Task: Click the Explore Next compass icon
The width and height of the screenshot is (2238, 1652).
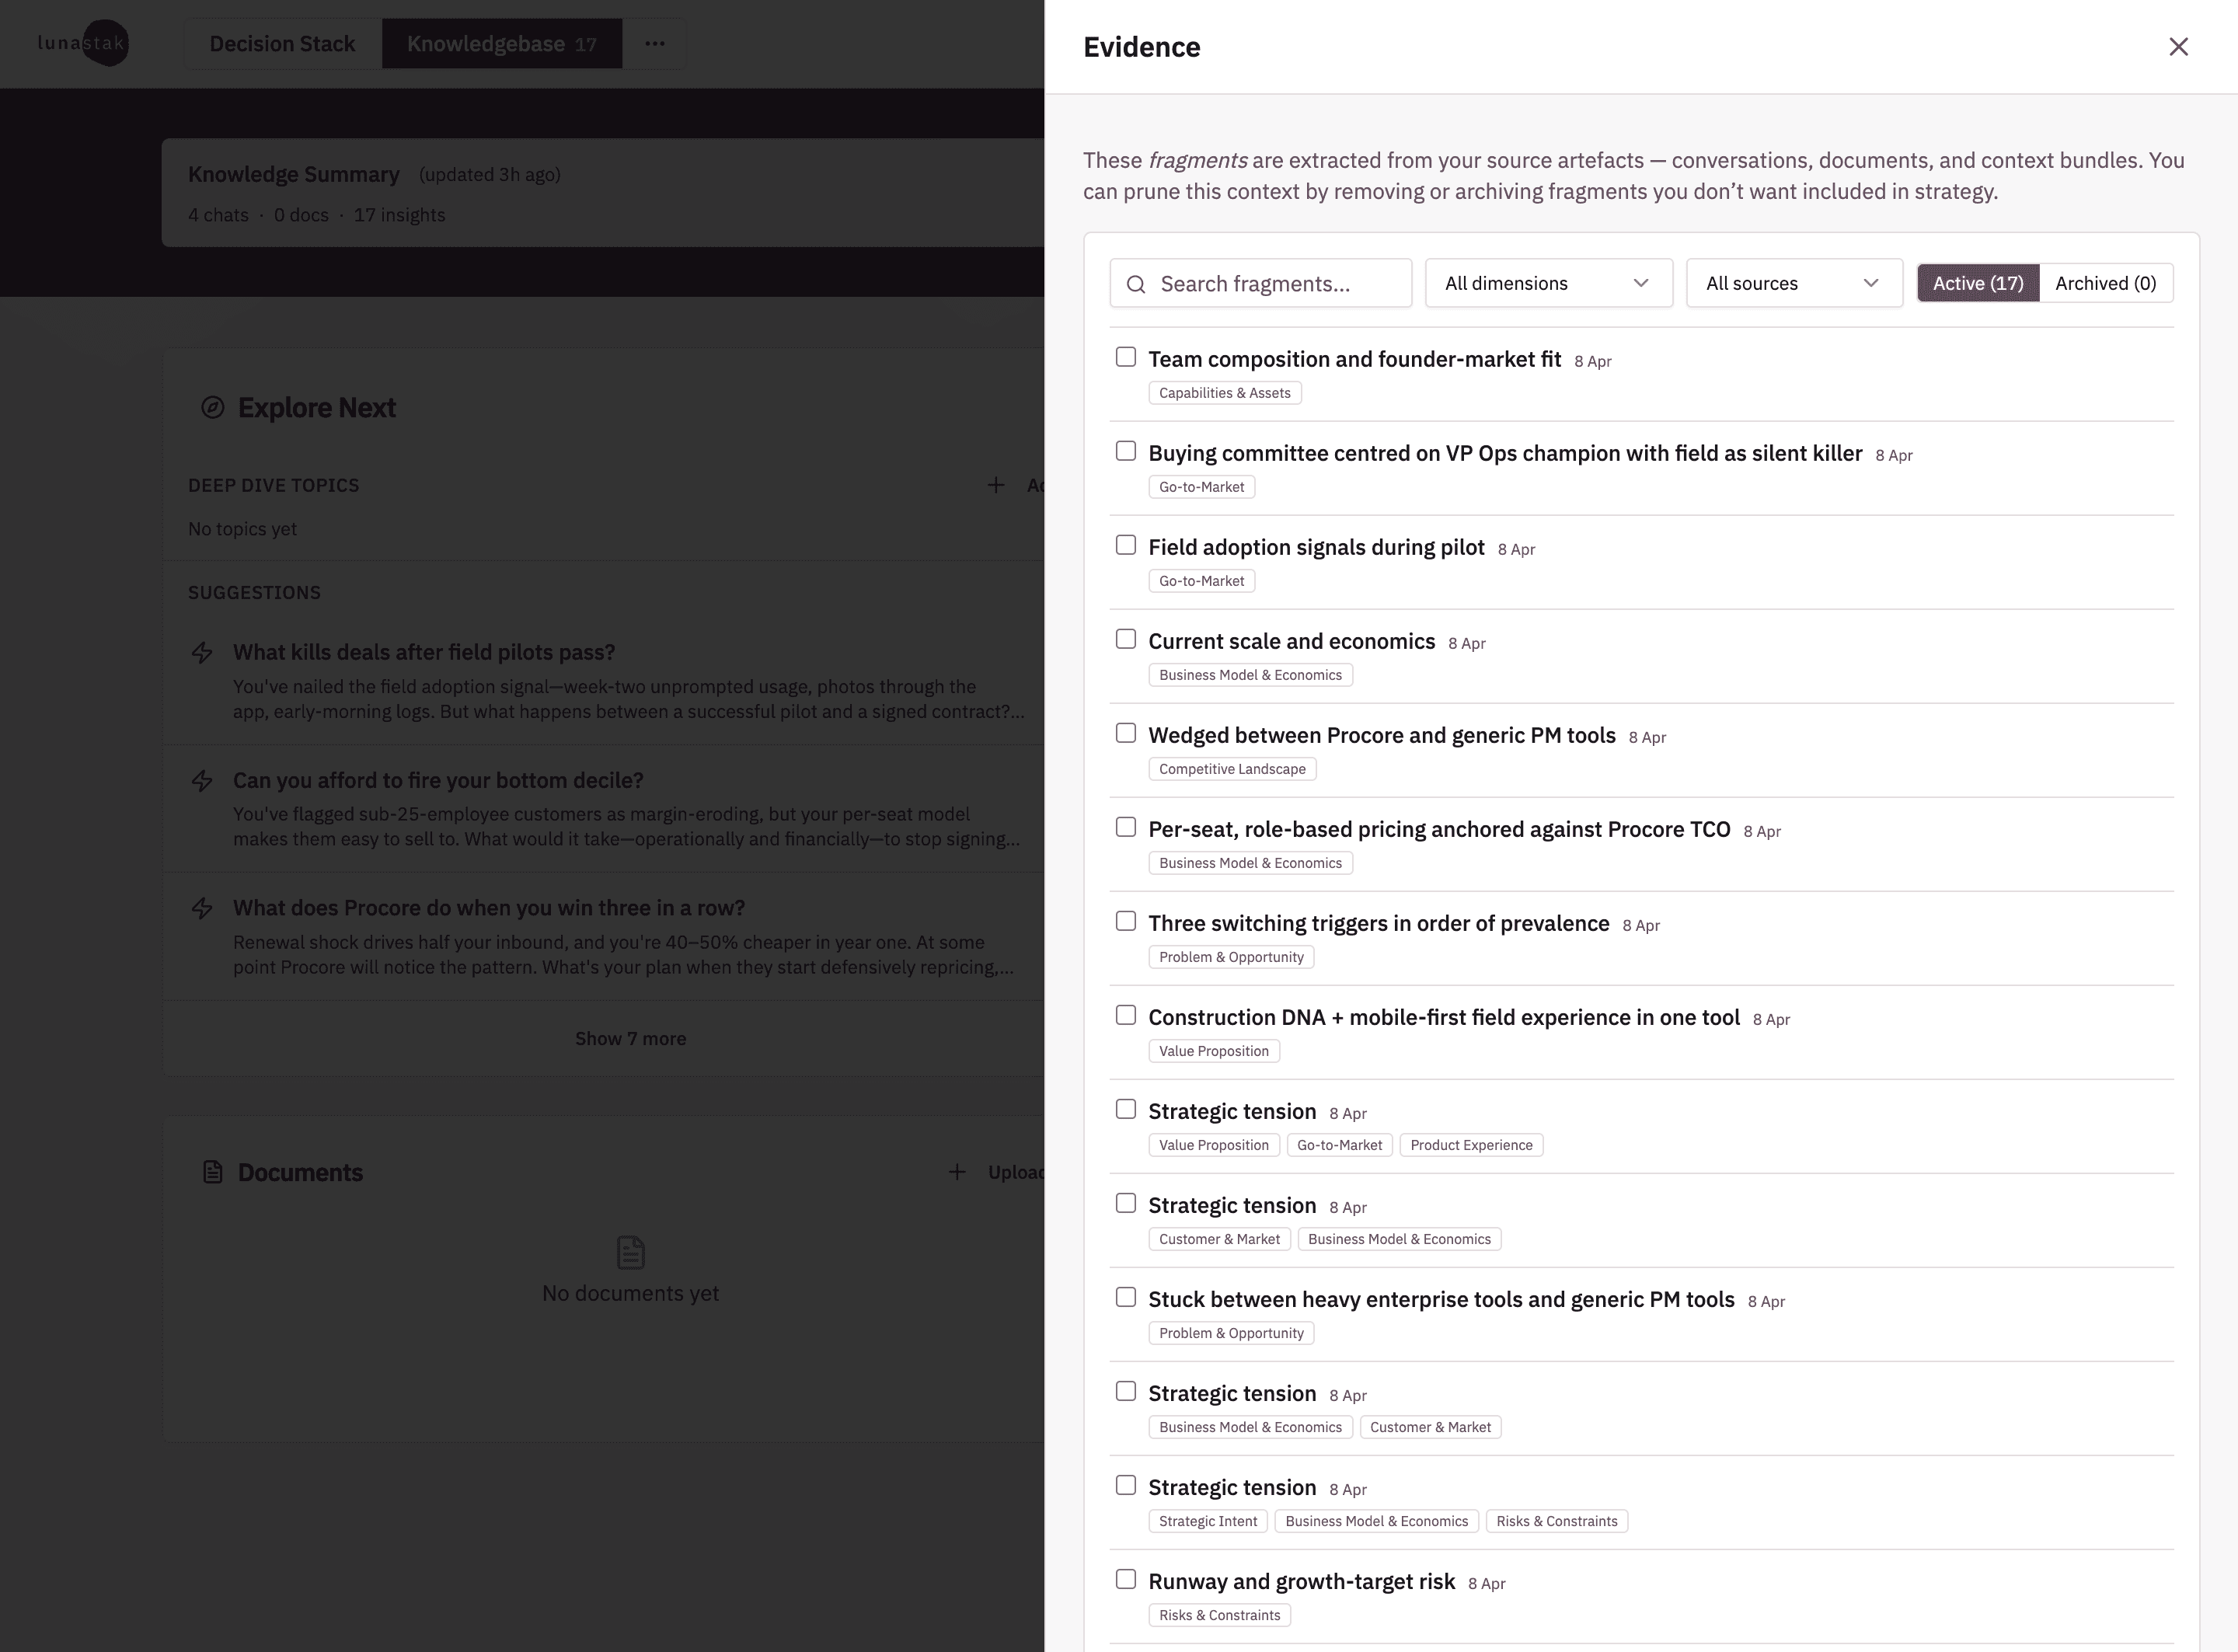Action: (x=212, y=408)
